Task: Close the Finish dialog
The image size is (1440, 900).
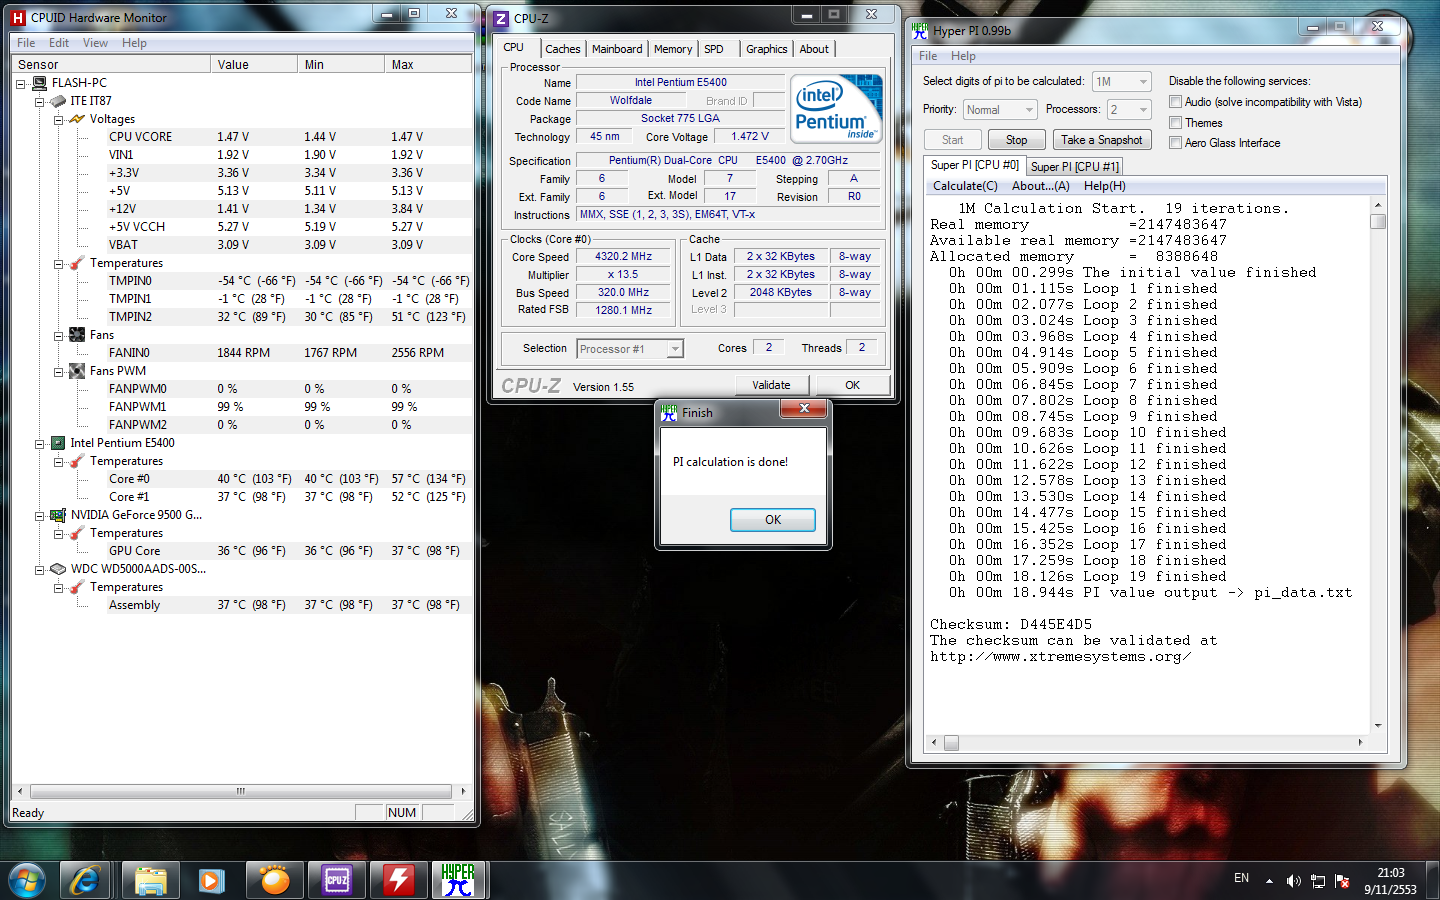Action: [x=803, y=408]
